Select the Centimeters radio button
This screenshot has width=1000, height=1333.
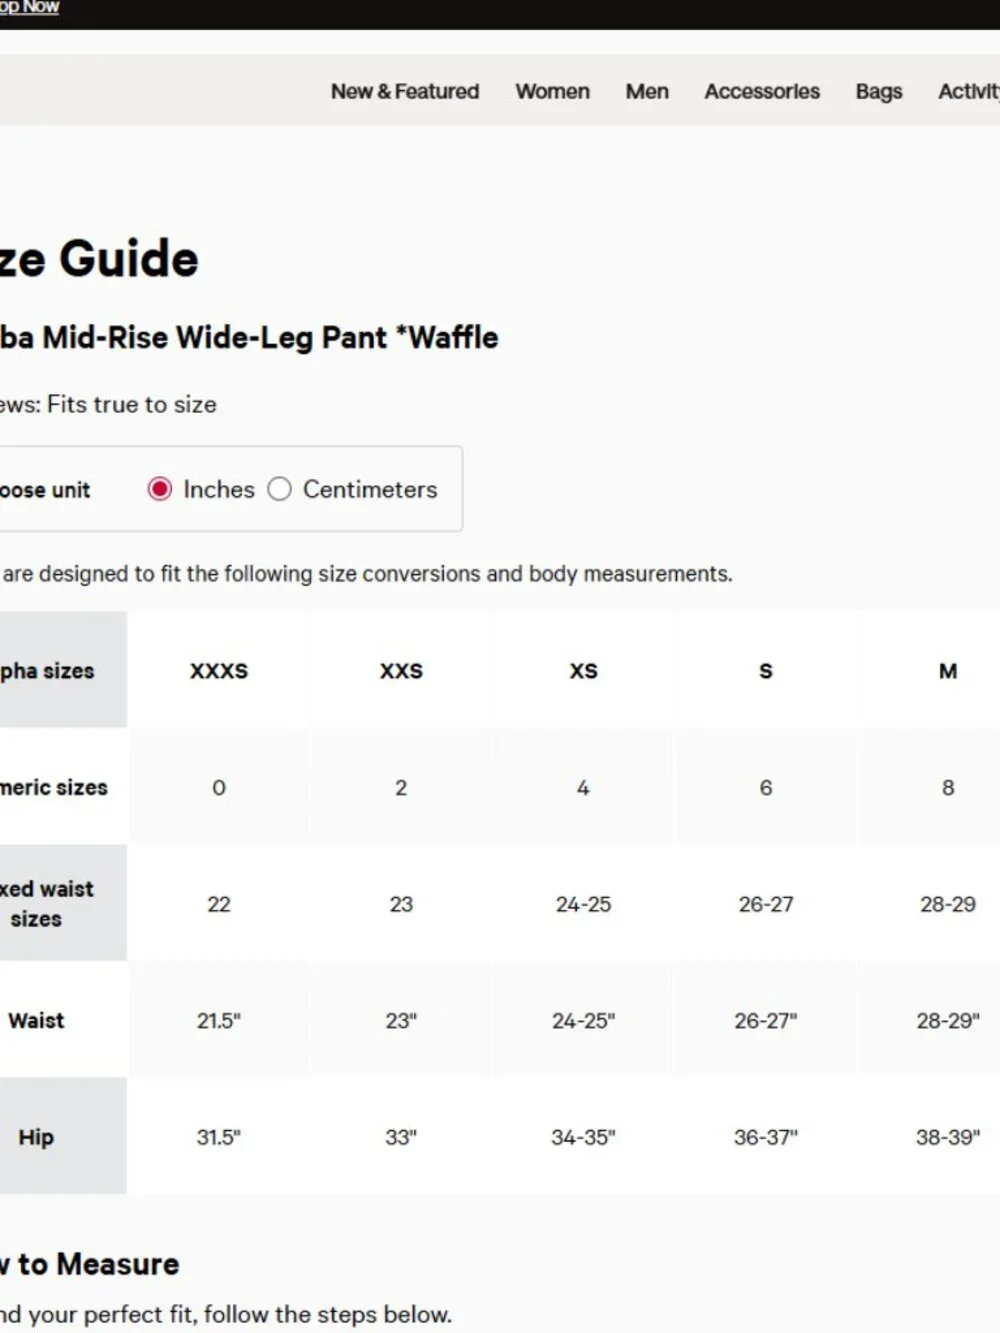280,489
